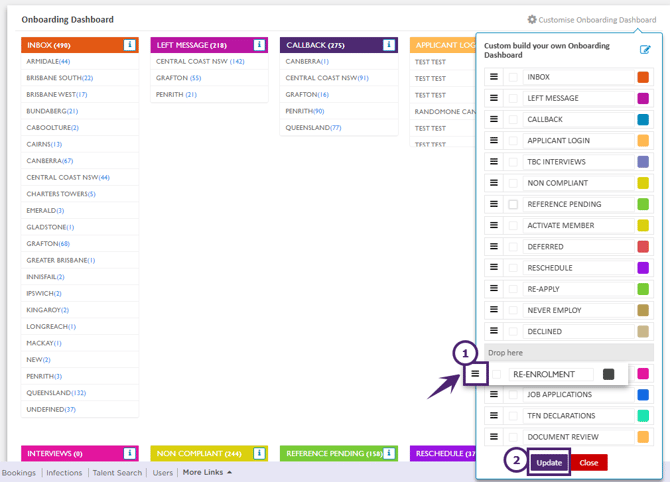Screen dimensions: 670x482
Task: Toggle the CALLBACK checkbox
Action: click(513, 119)
